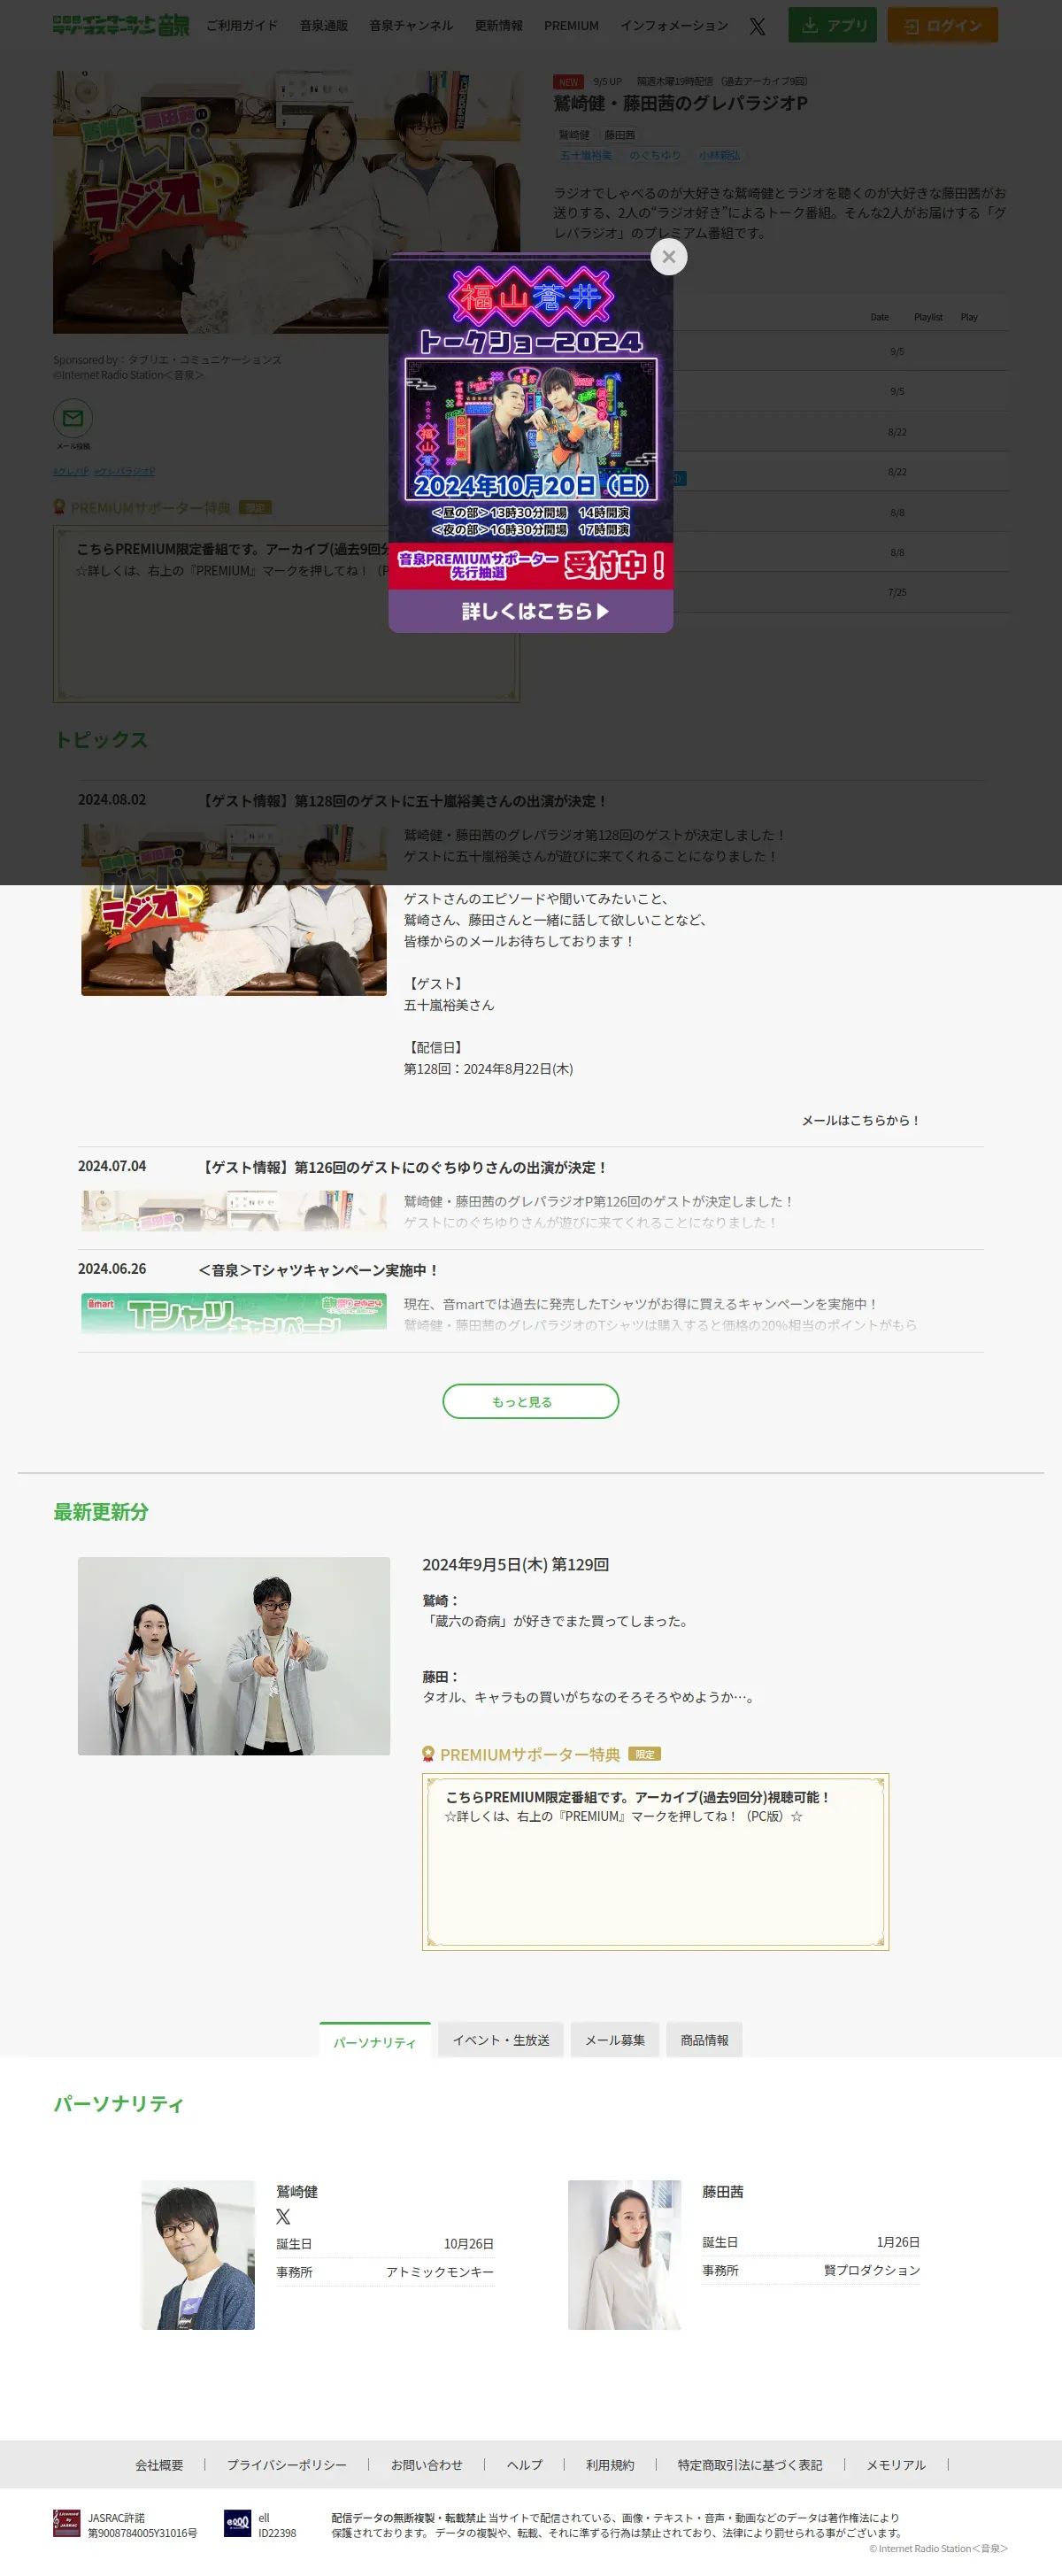Click the もっと見る button
The height and width of the screenshot is (2576, 1062).
(531, 1401)
